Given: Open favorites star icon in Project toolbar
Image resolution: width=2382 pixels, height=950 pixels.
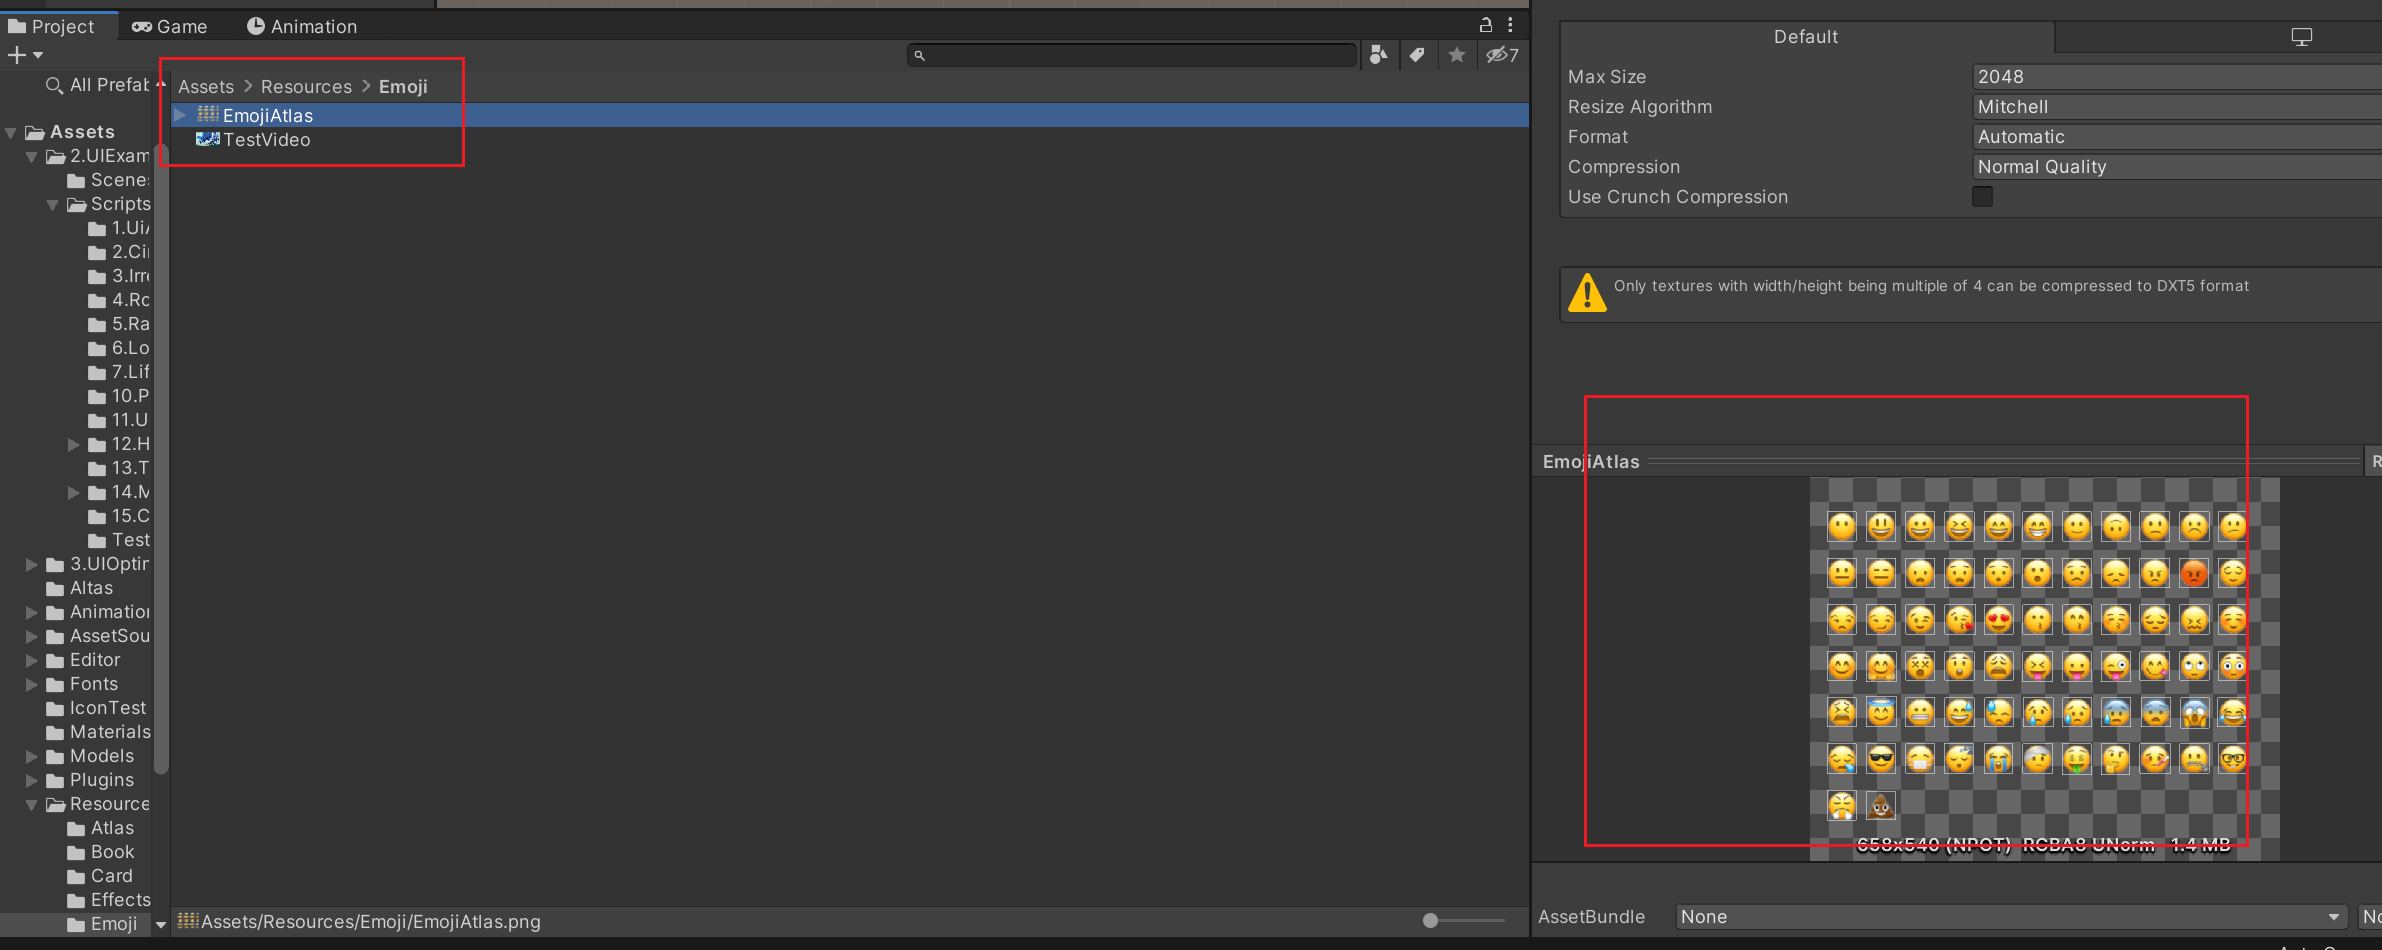Looking at the screenshot, I should [1457, 55].
